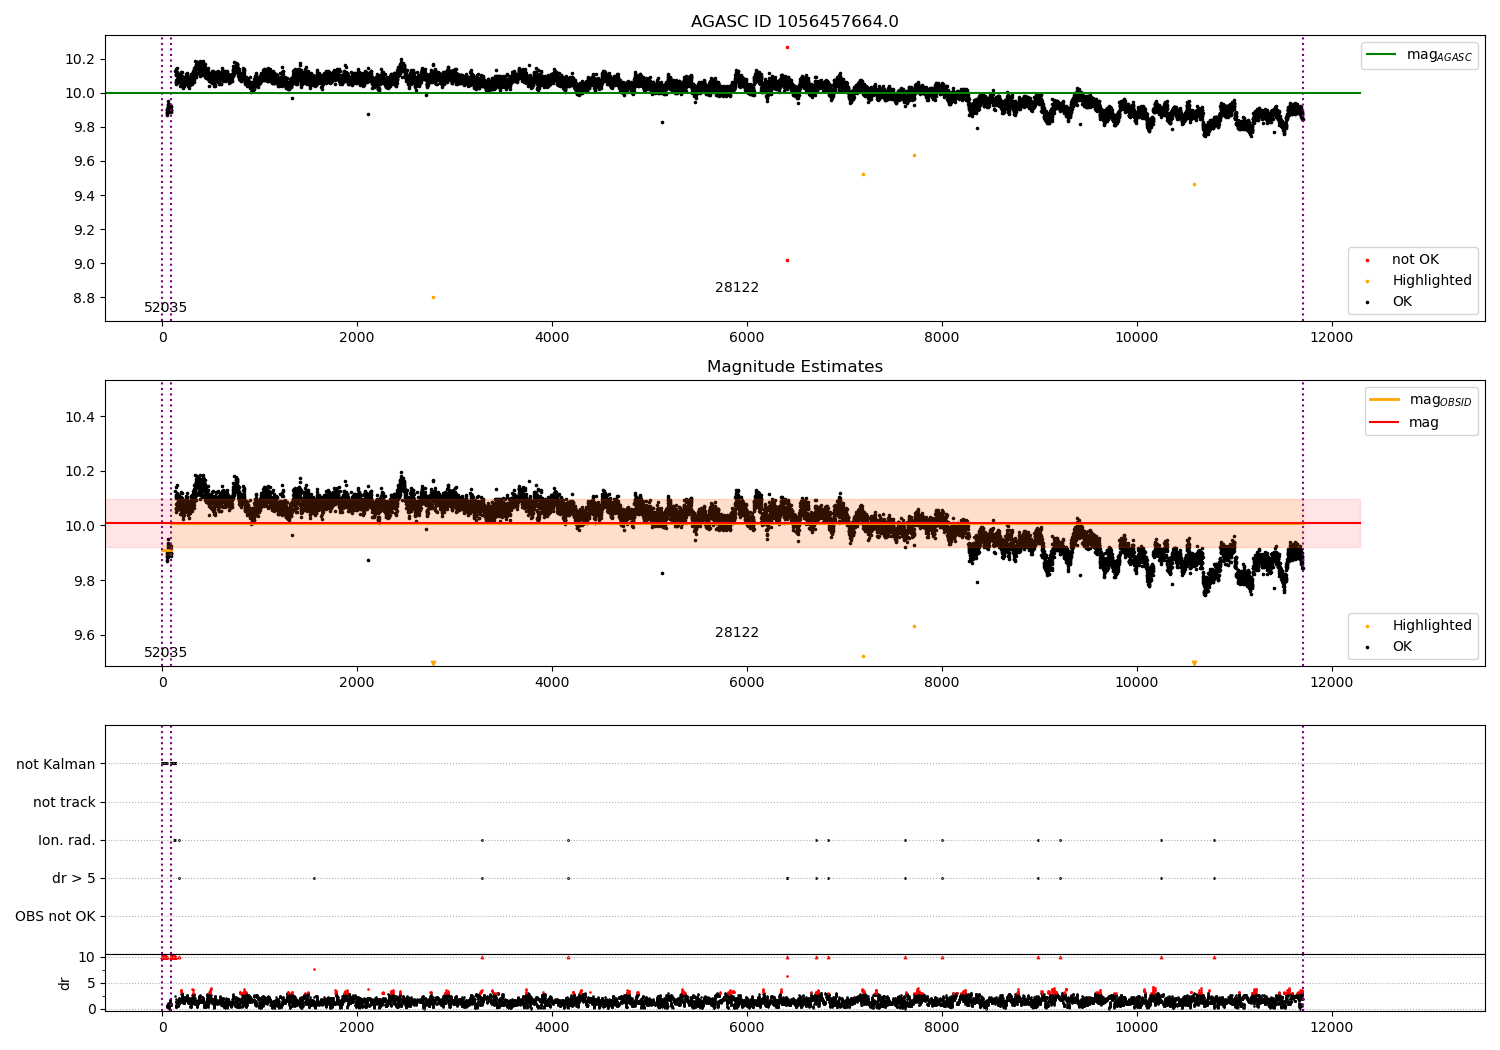Click the '52035' annotation in top plot
Image resolution: width=1500 pixels, height=1050 pixels.
tap(165, 308)
